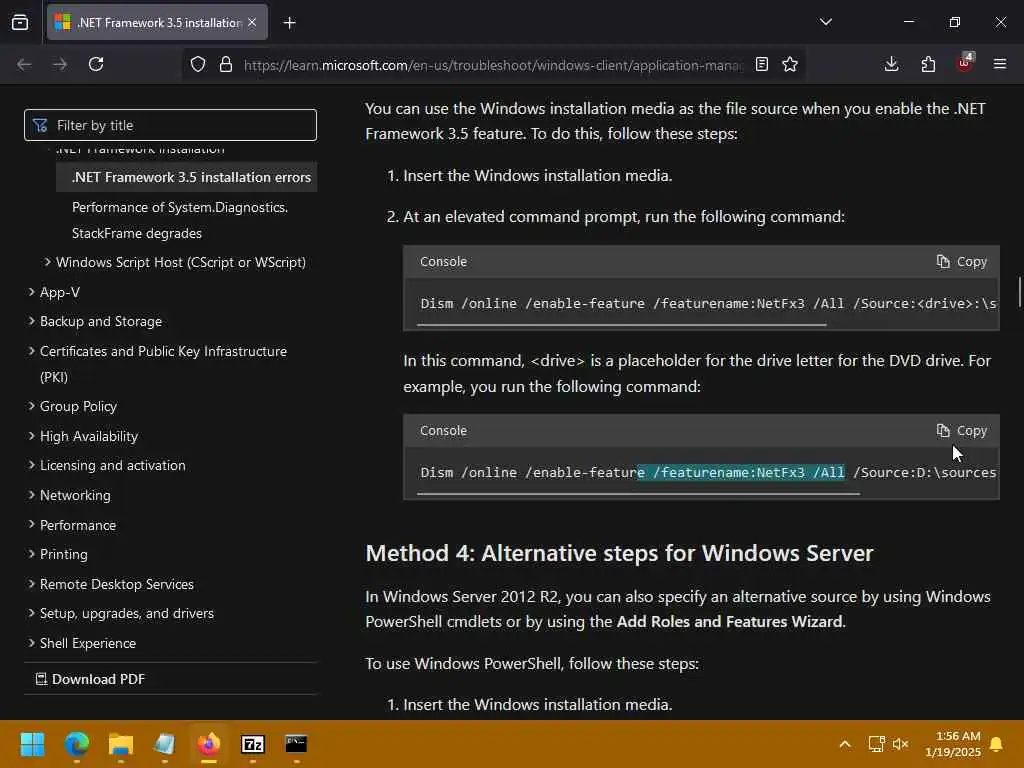Screen dimensions: 1024x768
Task: Open the Downloads panel
Action: (x=891, y=64)
